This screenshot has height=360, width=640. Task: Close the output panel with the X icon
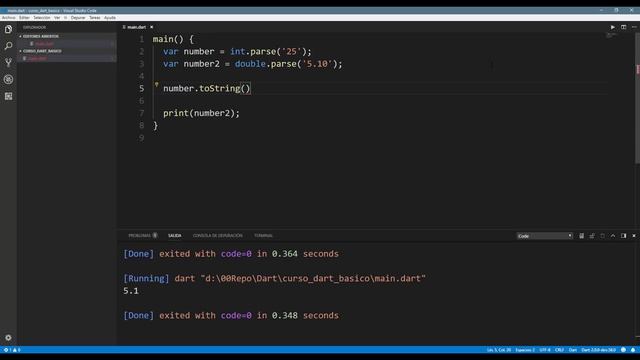coord(634,236)
